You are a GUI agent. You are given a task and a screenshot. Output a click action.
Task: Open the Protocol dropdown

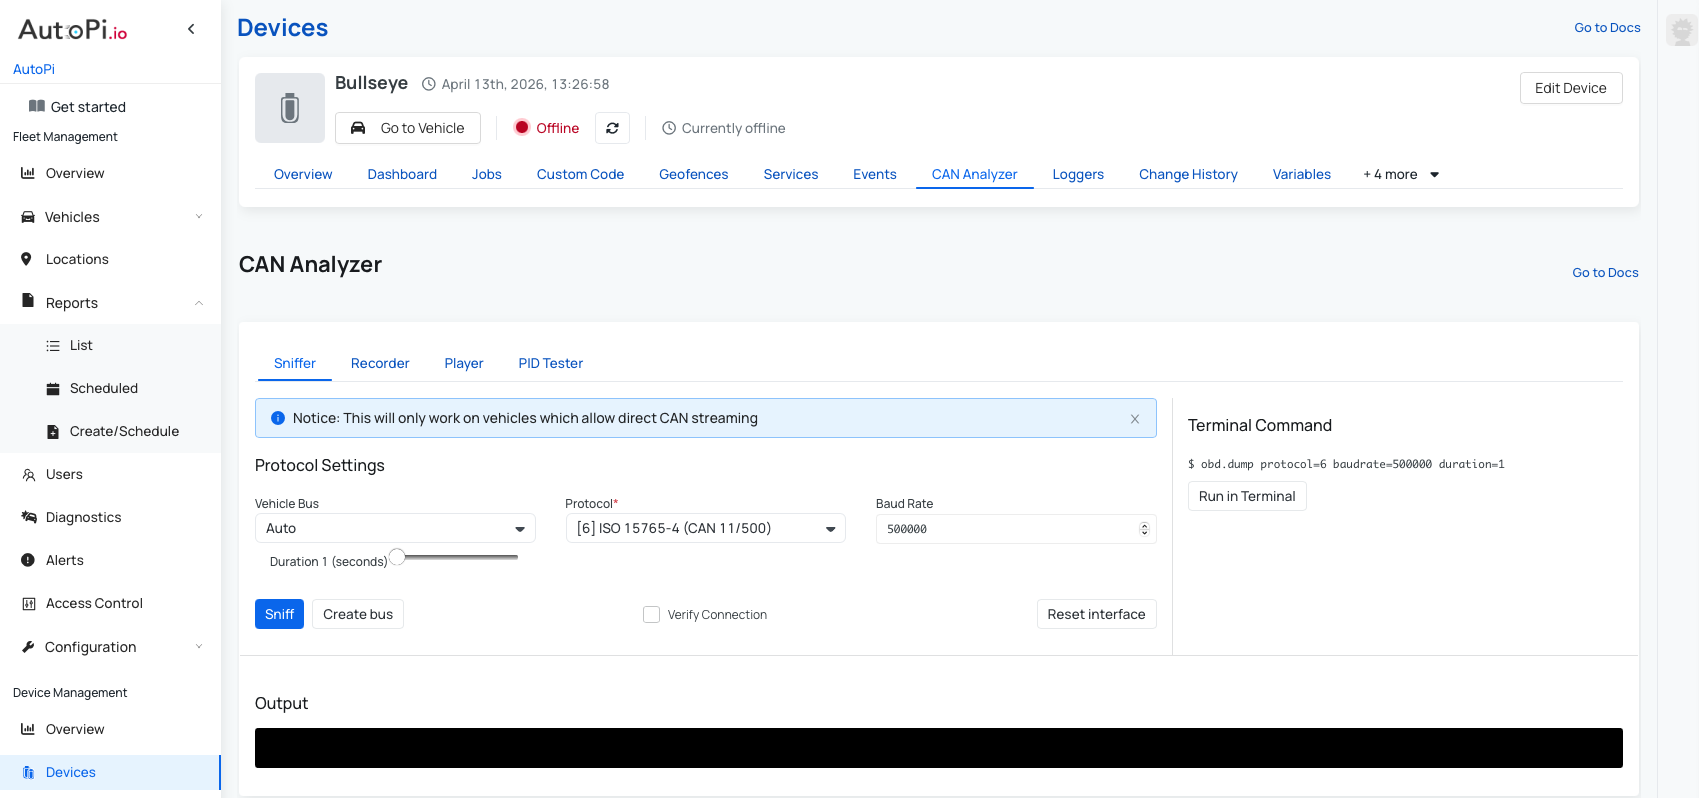(705, 528)
